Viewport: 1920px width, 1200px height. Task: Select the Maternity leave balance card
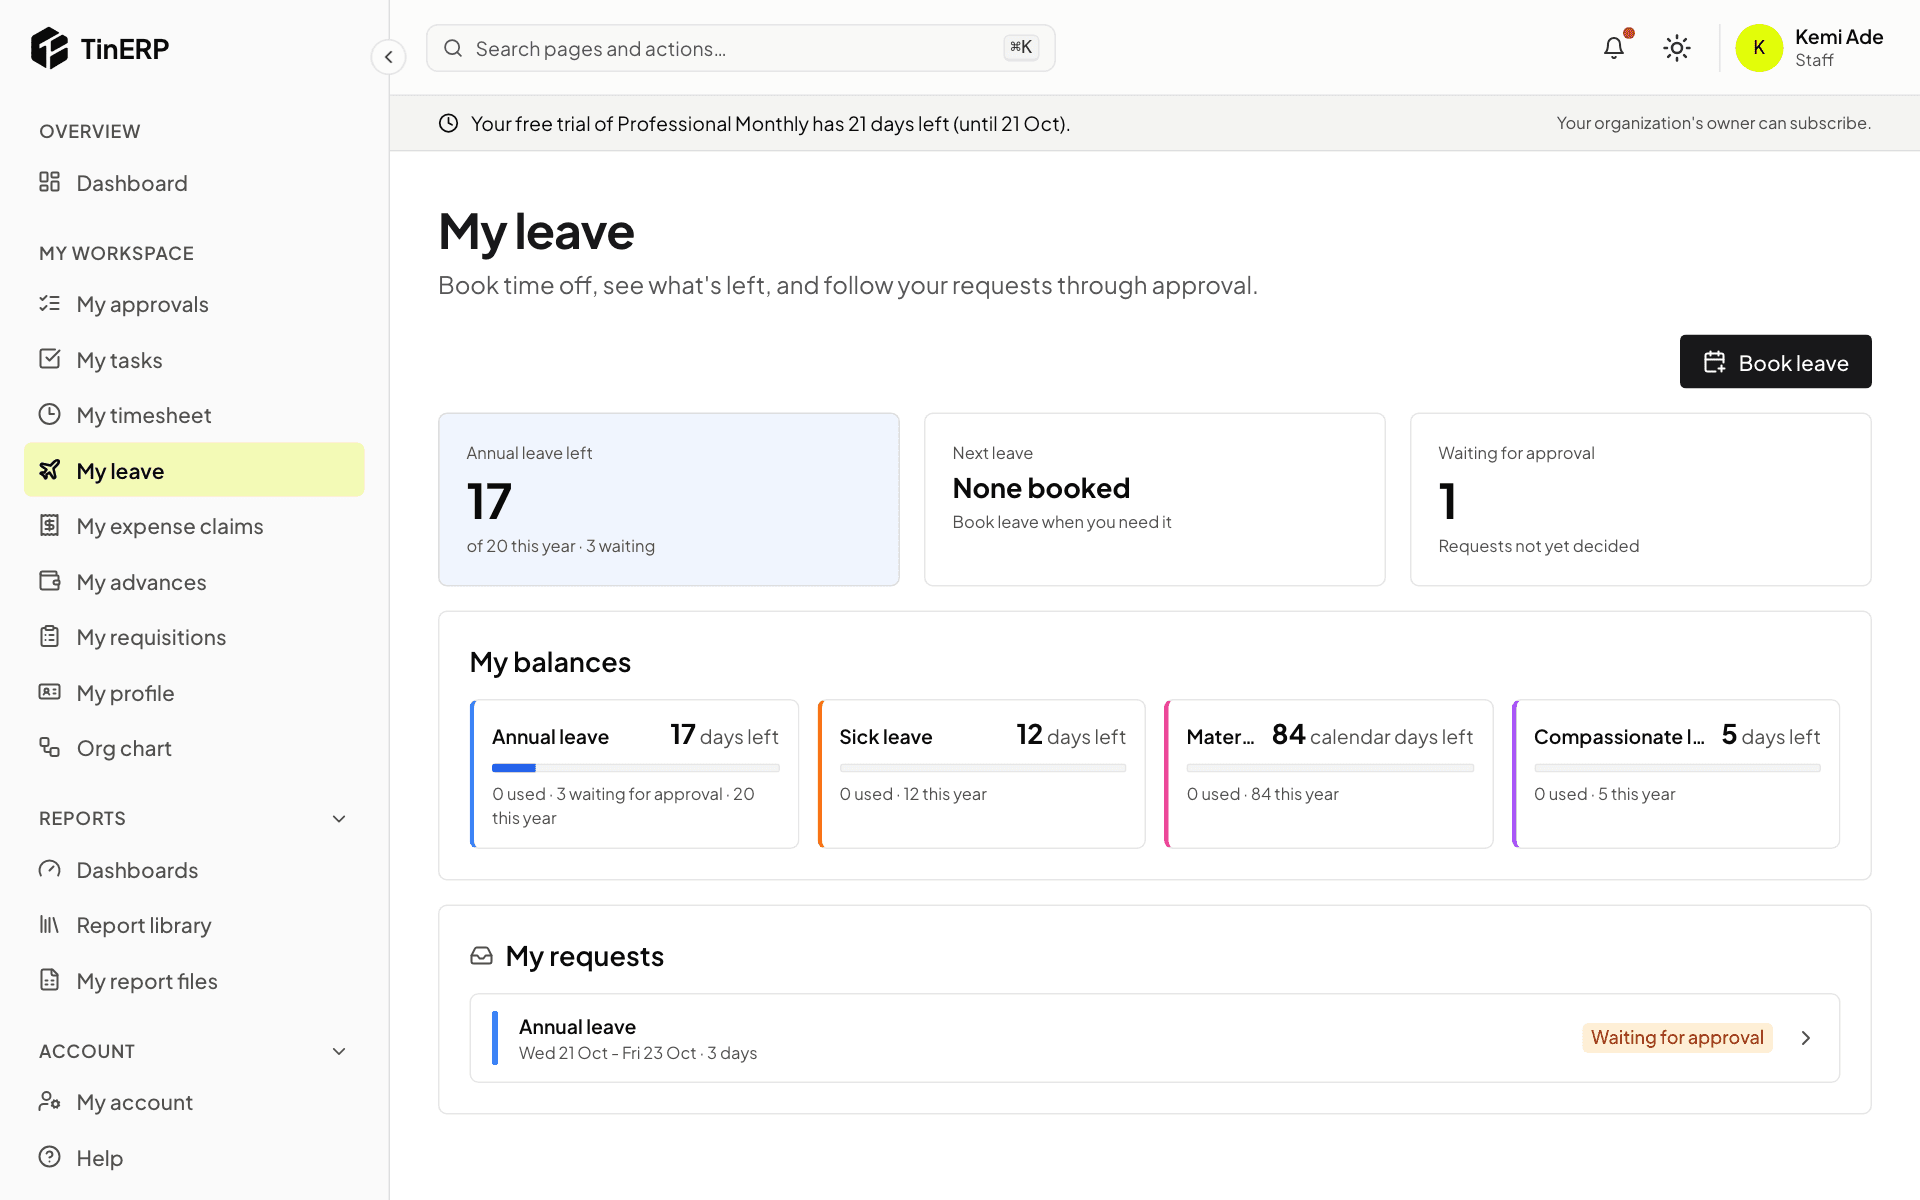click(x=1329, y=774)
